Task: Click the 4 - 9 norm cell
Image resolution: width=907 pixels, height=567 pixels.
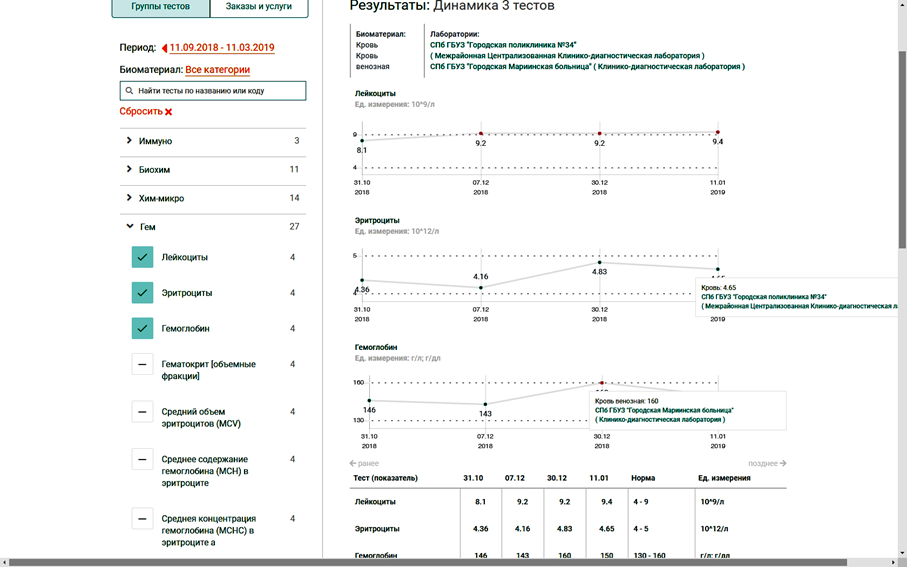Action: 641,502
